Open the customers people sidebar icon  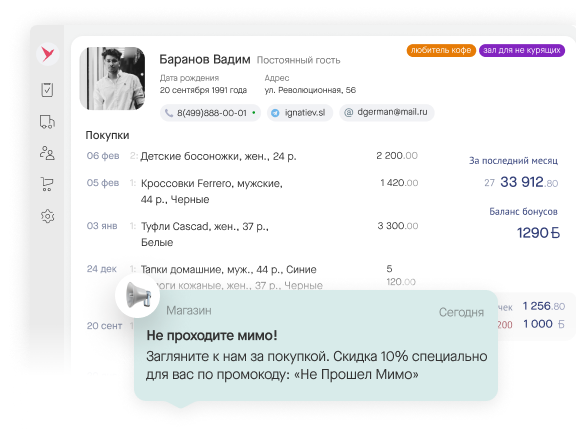click(47, 153)
